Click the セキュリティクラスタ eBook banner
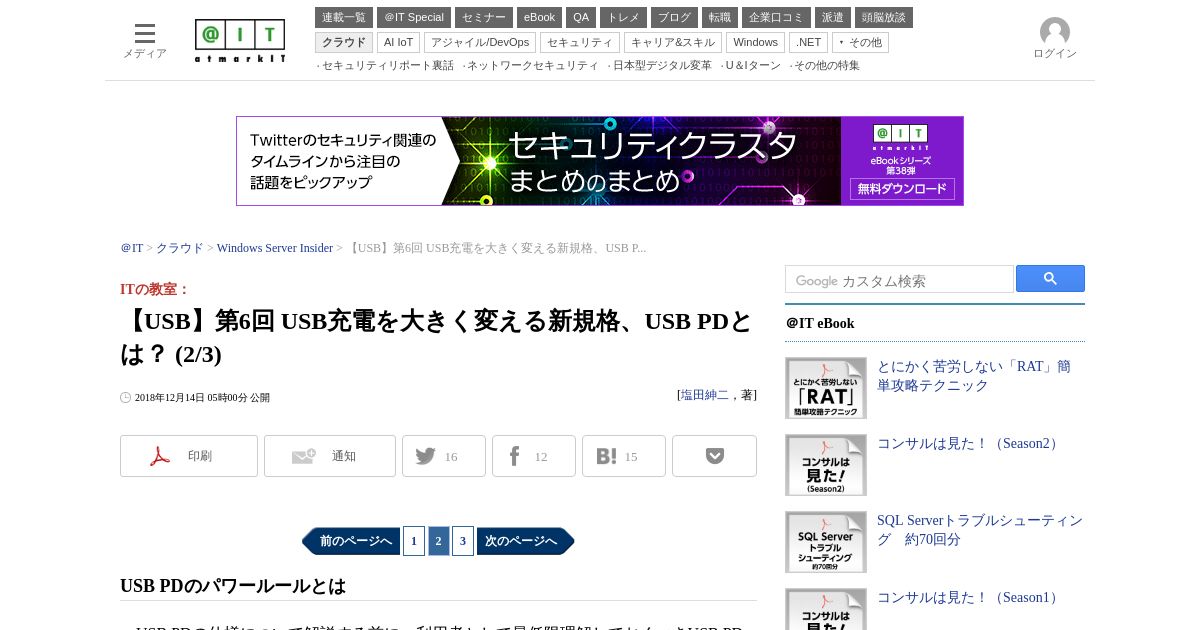The width and height of the screenshot is (1200, 630). click(600, 161)
